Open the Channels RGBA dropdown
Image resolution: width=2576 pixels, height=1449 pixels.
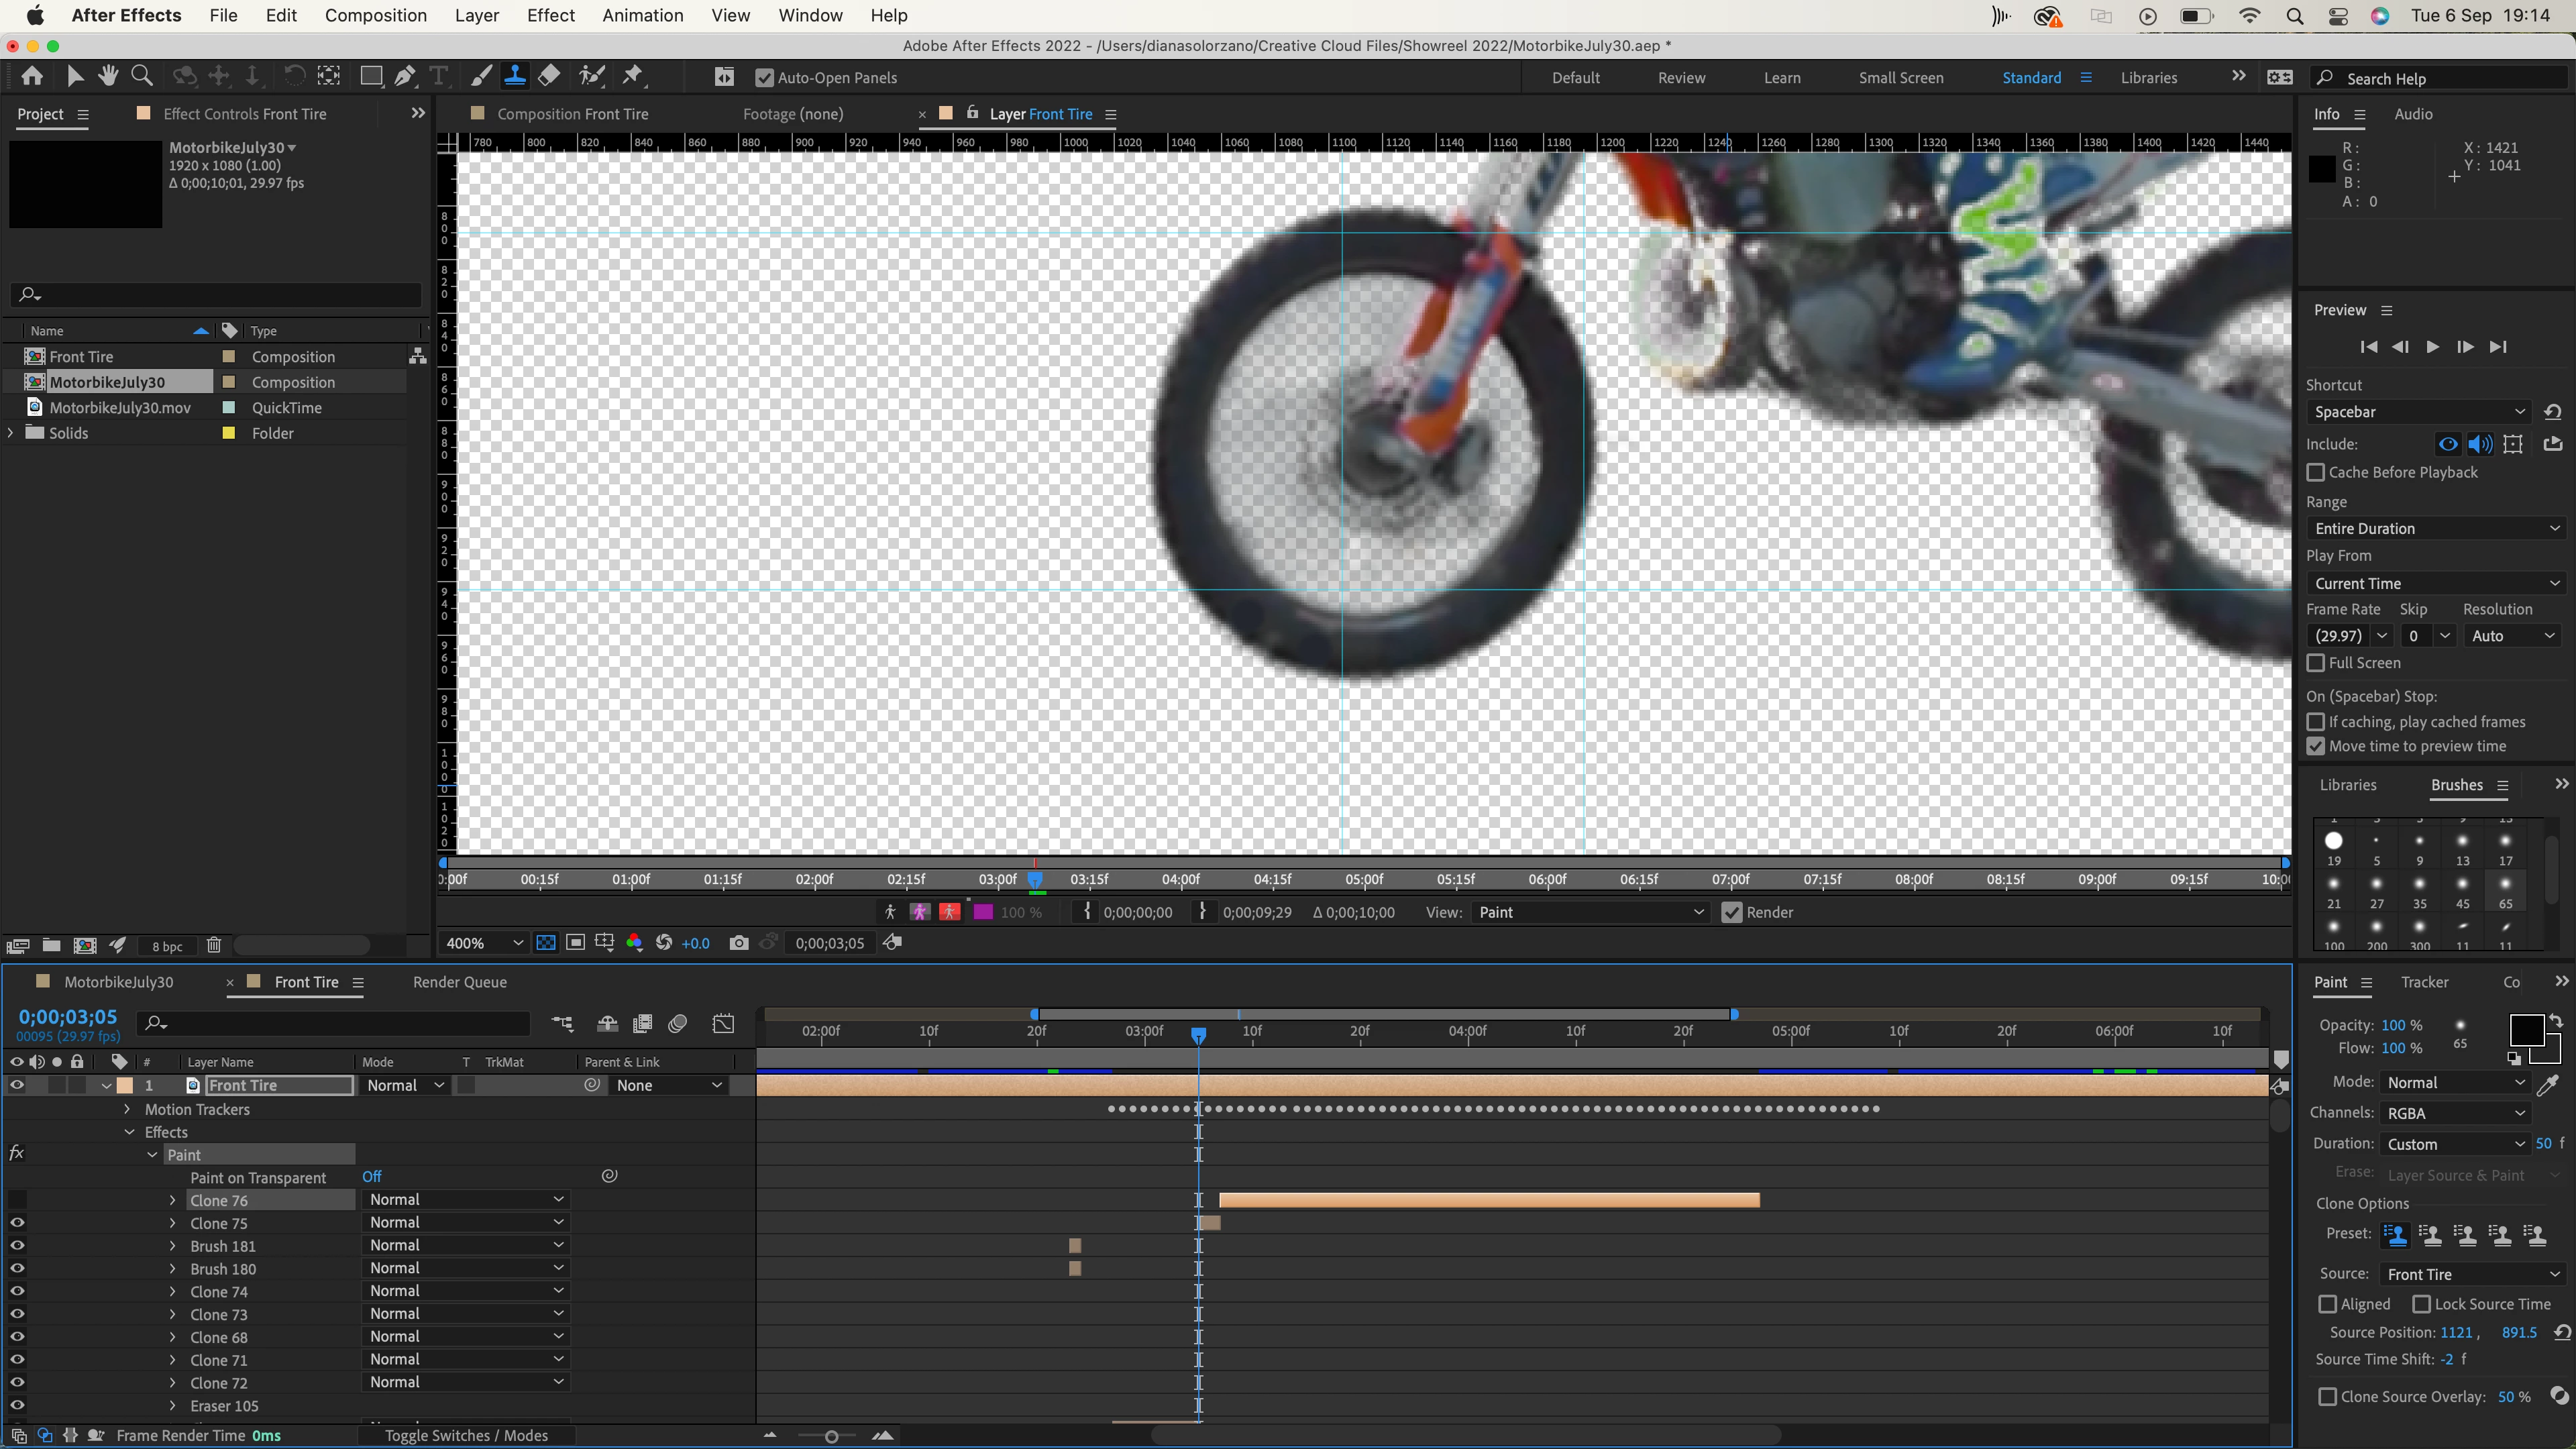point(2455,1113)
